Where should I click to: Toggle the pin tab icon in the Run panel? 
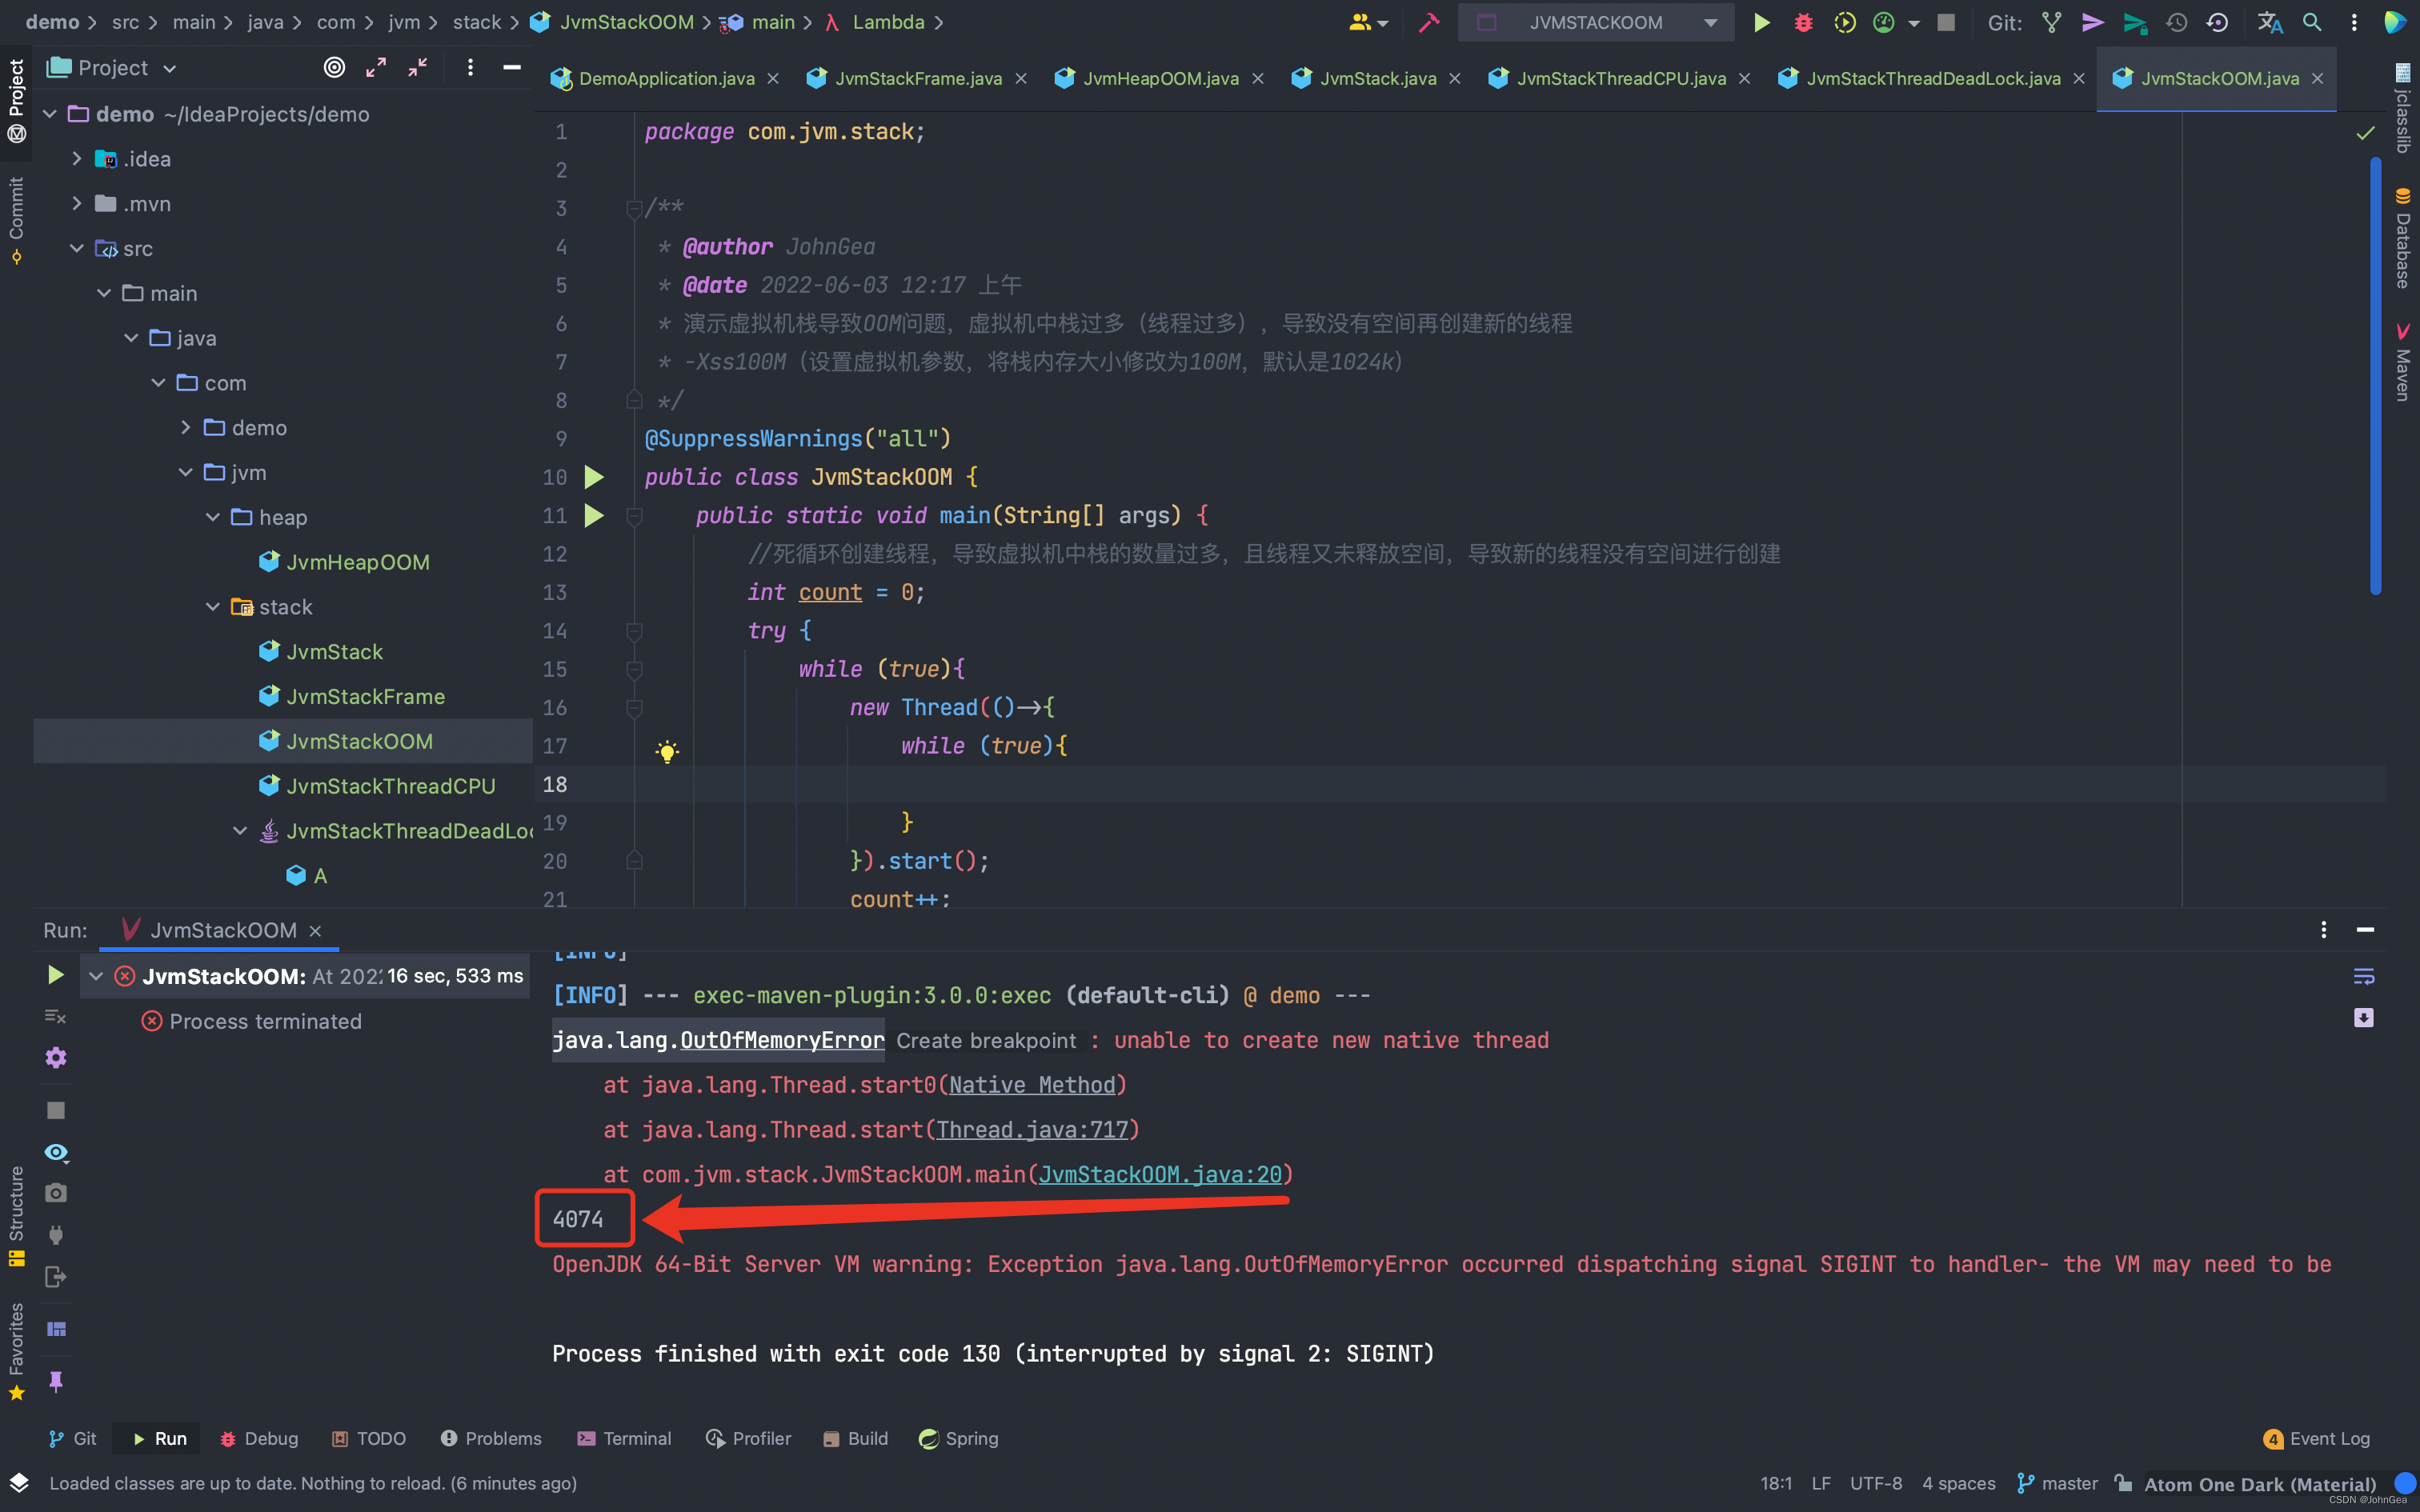click(56, 1381)
